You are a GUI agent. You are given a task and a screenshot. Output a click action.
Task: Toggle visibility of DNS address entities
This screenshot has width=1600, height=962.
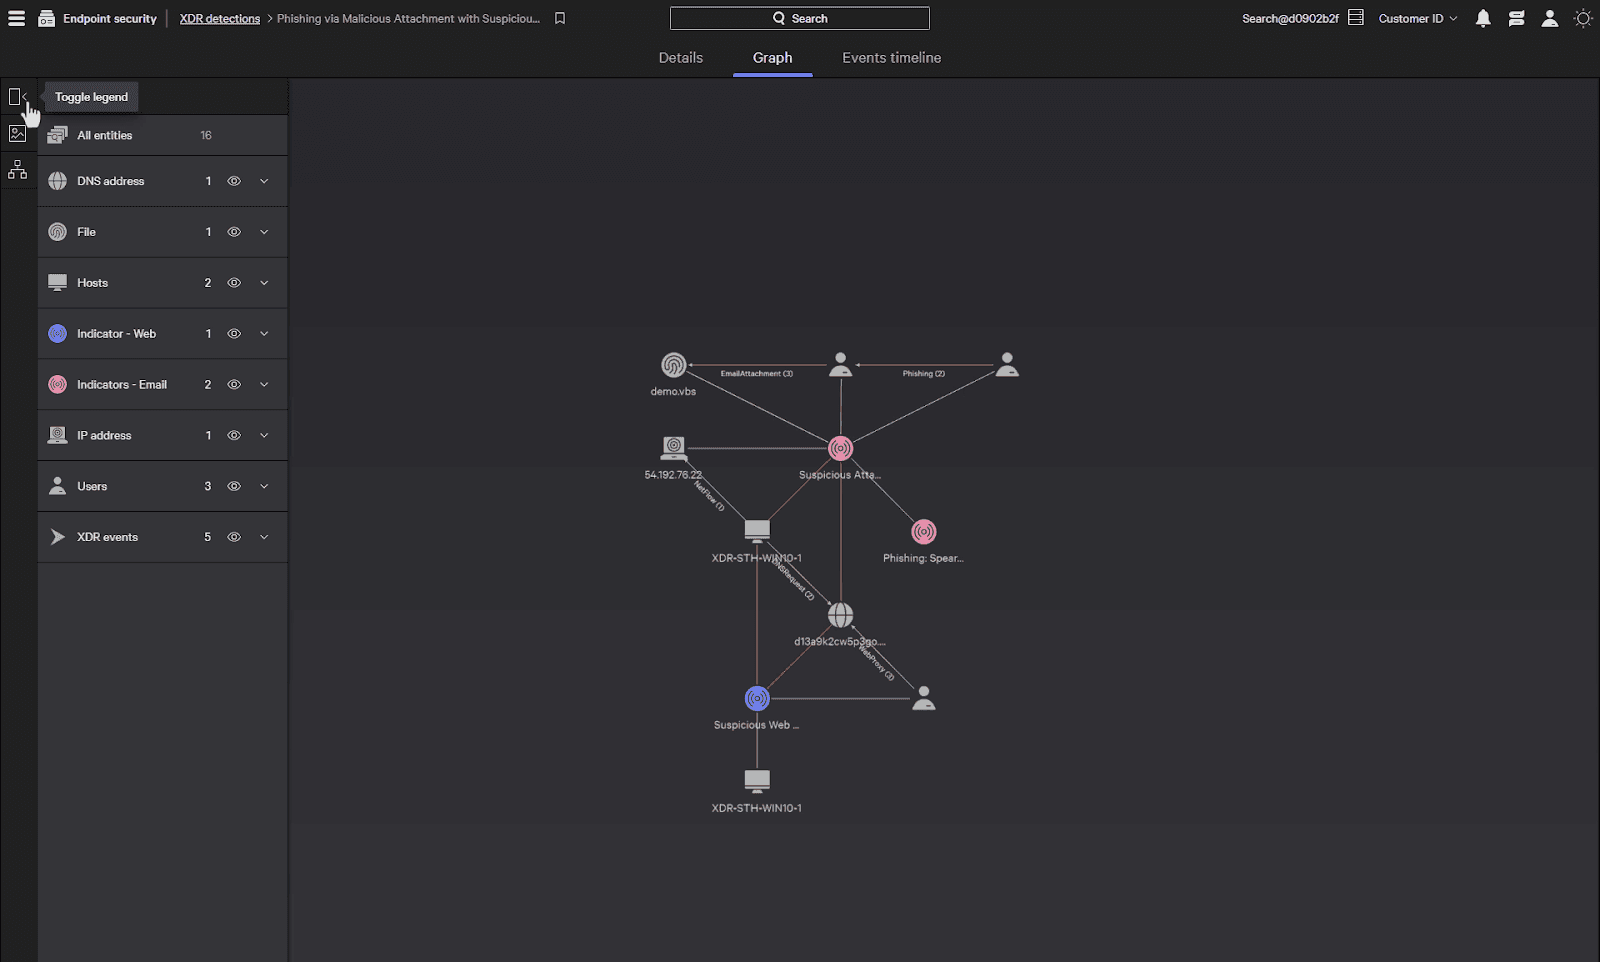click(x=233, y=181)
